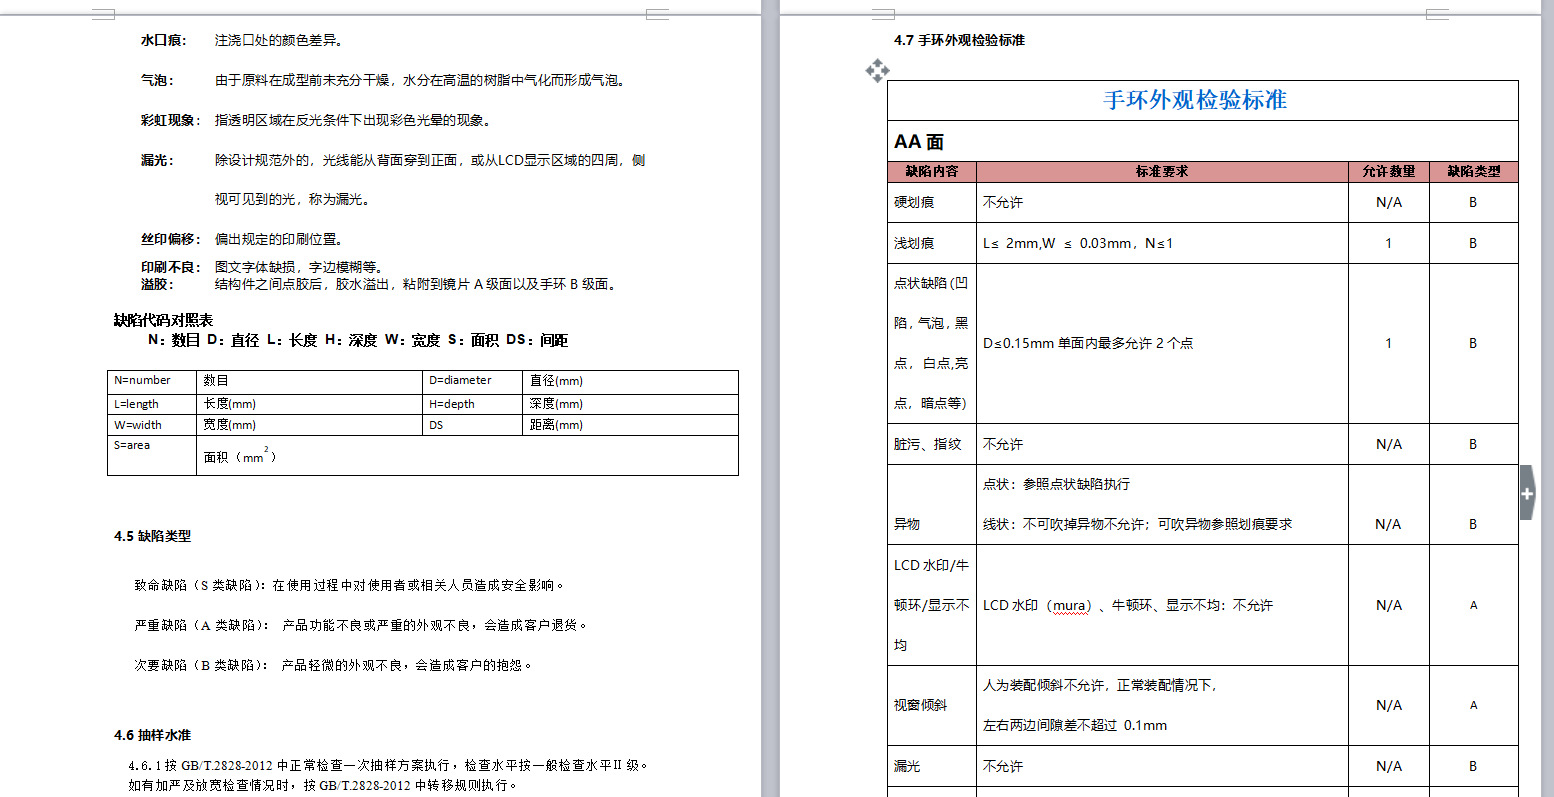Click the 标准要求 column header

pyautogui.click(x=1162, y=172)
